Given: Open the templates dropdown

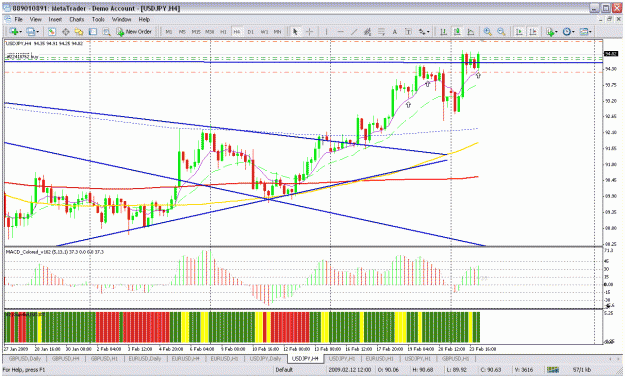Looking at the screenshot, I should tap(586, 31).
